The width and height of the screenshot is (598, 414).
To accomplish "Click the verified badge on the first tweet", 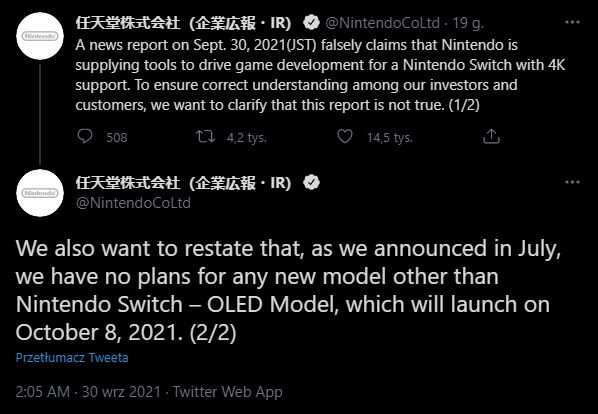I will tap(311, 23).
